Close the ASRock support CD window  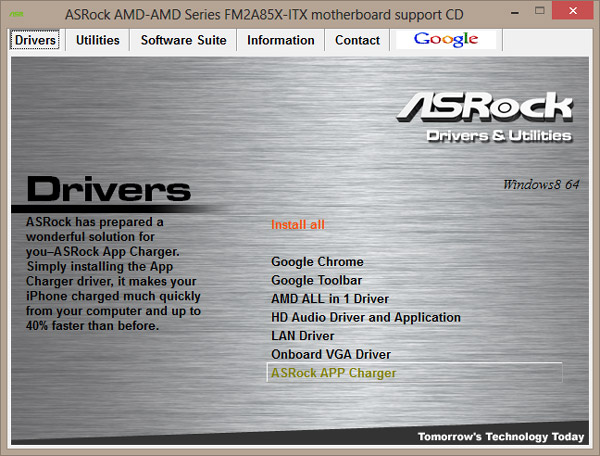point(573,11)
